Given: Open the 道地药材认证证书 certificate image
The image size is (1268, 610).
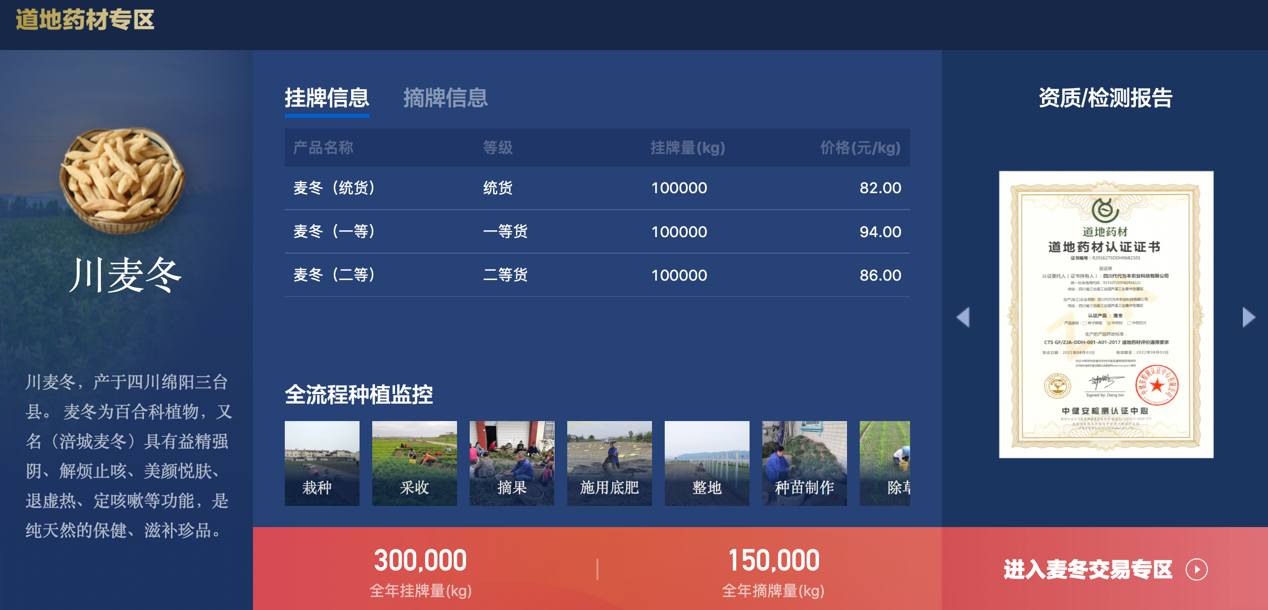Looking at the screenshot, I should [x=1105, y=313].
